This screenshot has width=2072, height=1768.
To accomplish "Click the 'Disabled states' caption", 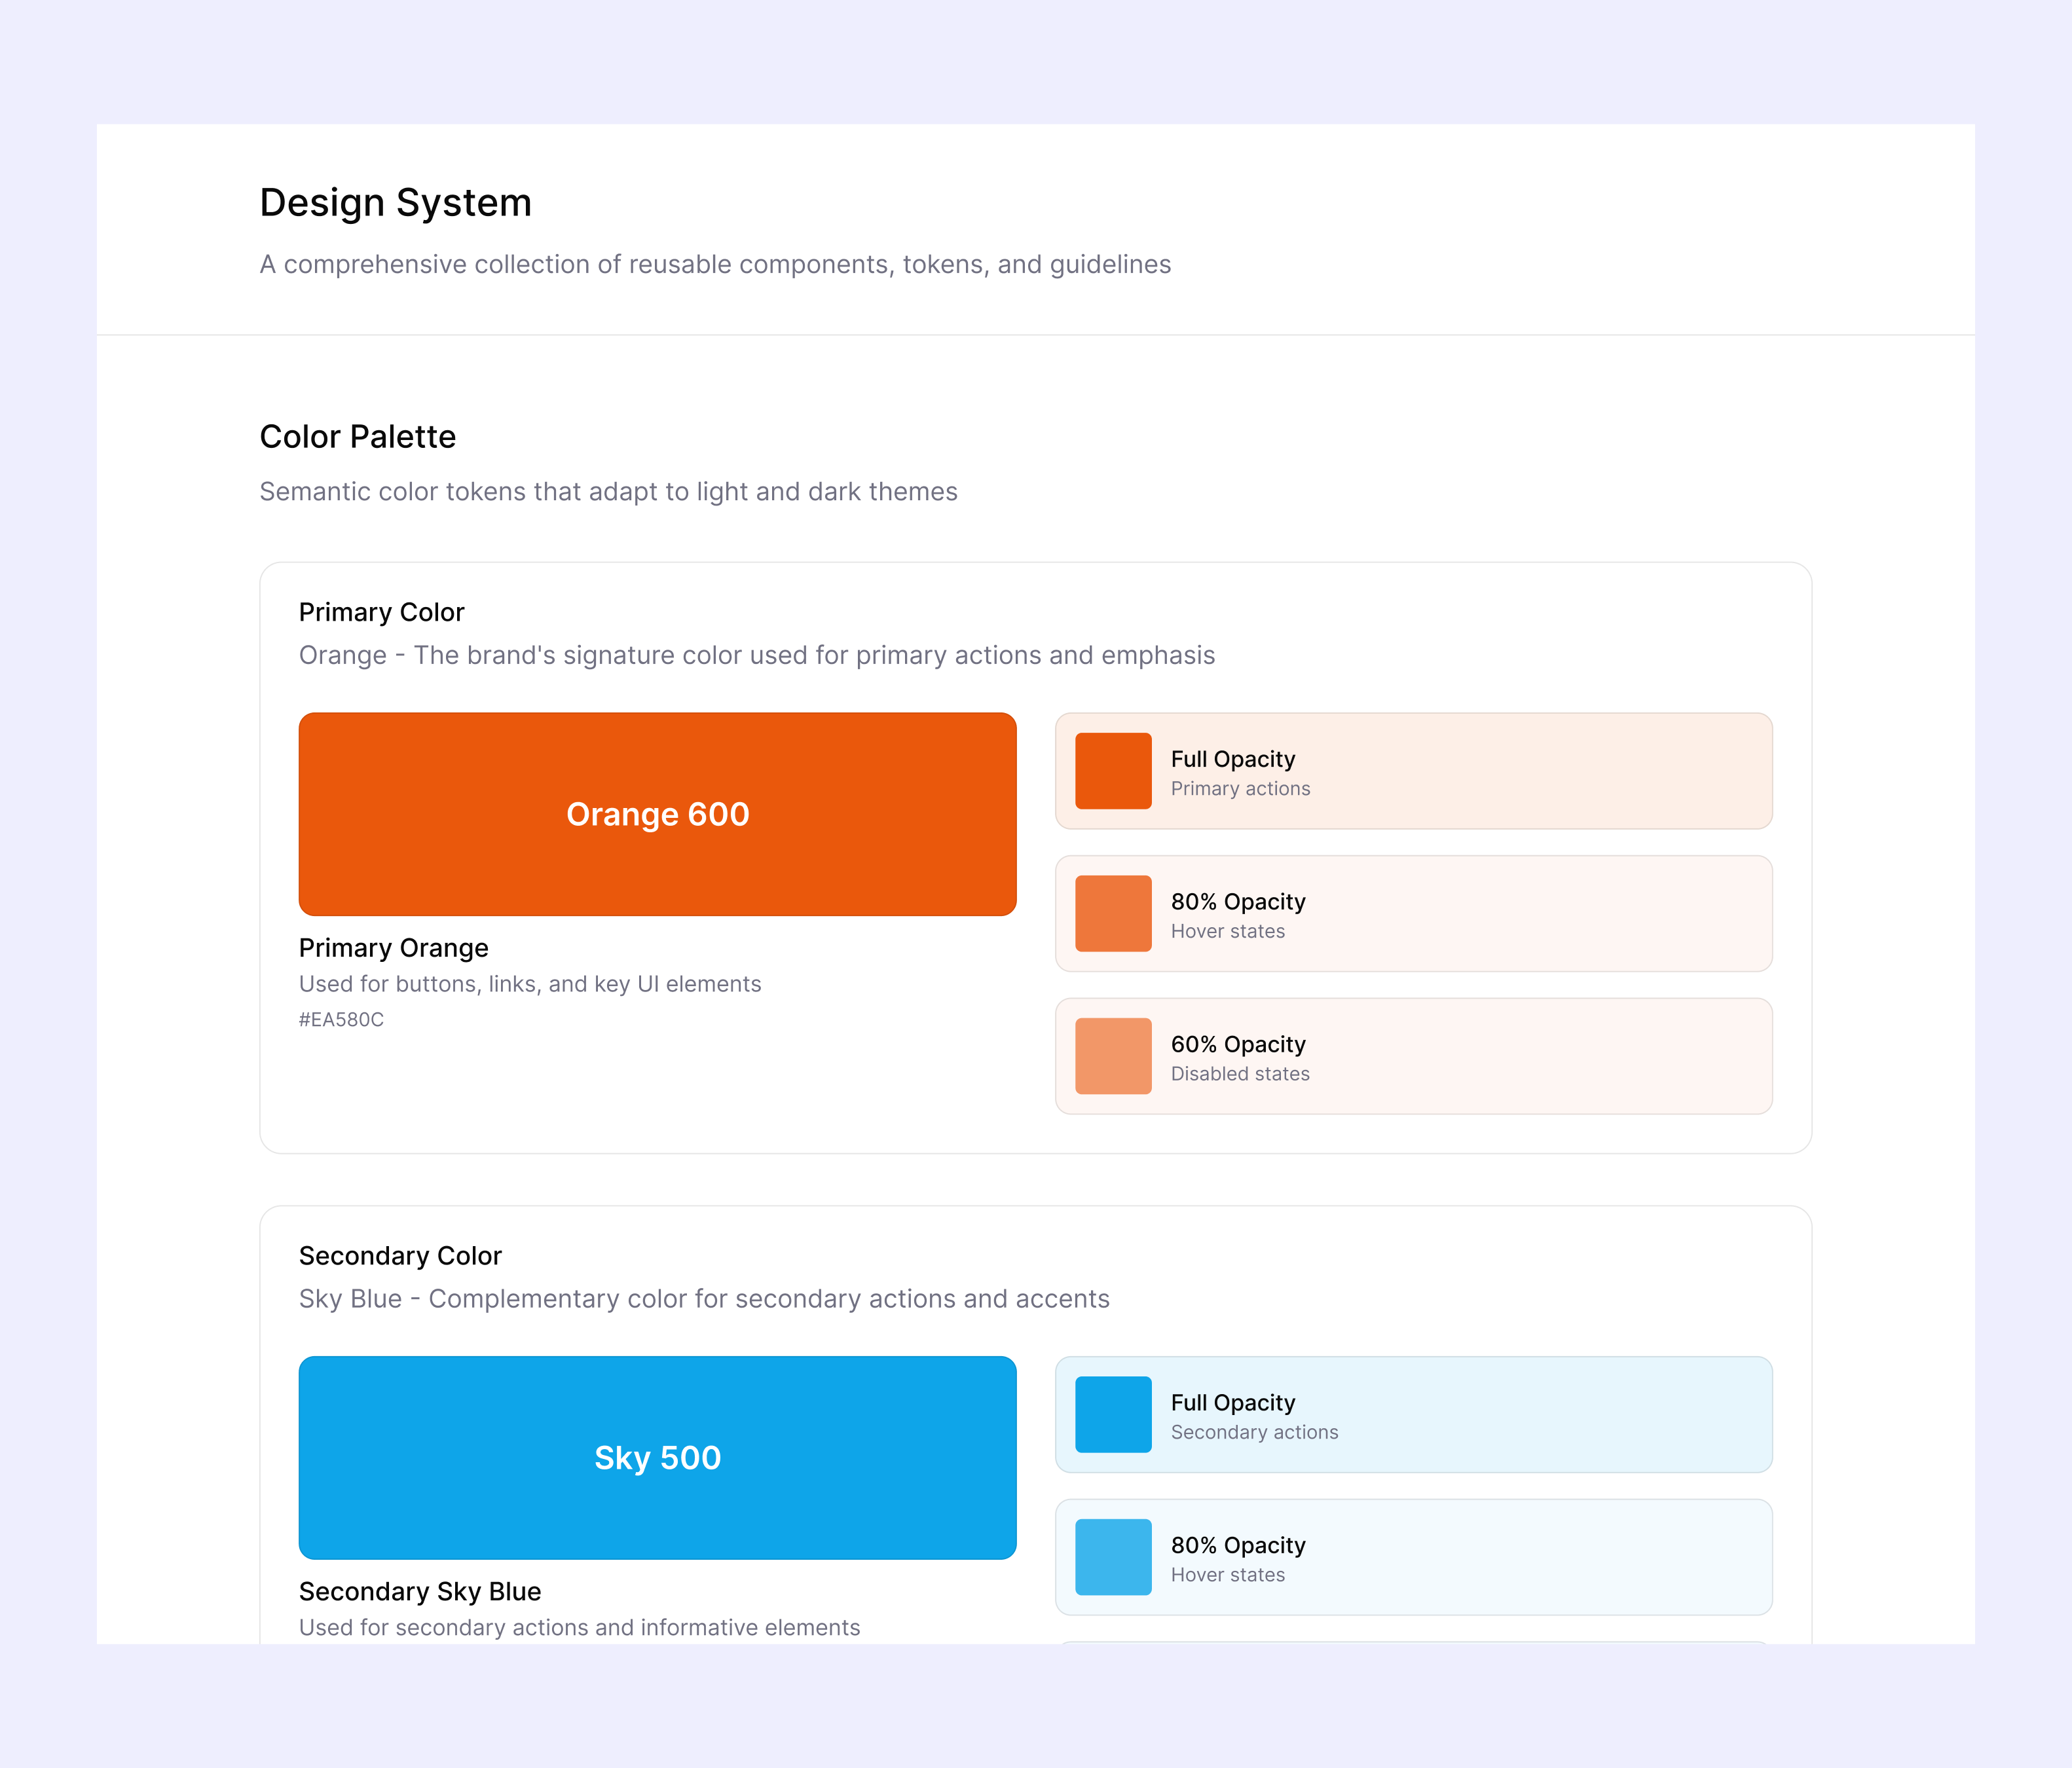I will click(x=1240, y=1074).
